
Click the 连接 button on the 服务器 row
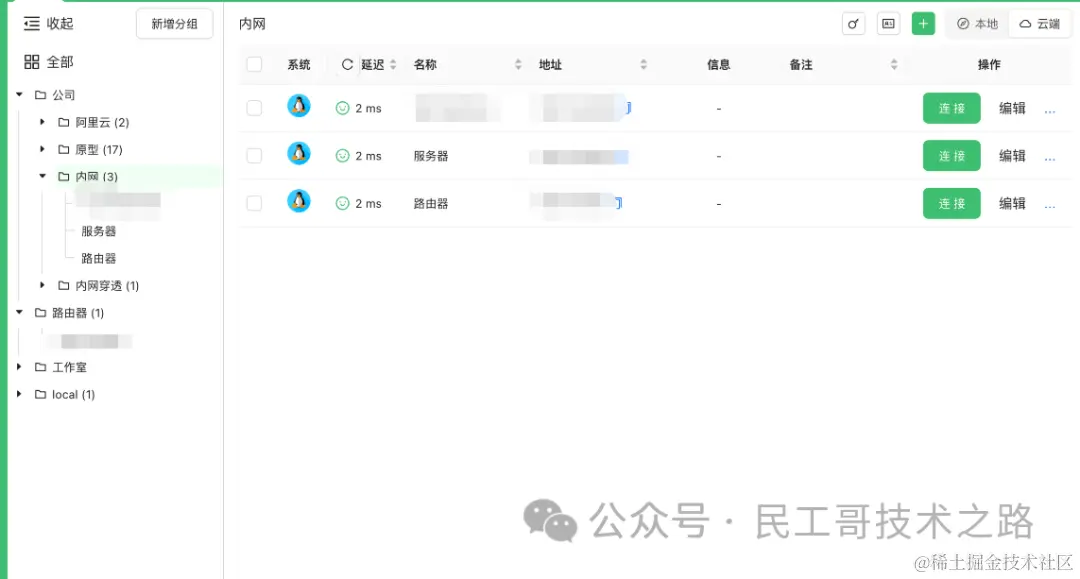click(x=951, y=155)
